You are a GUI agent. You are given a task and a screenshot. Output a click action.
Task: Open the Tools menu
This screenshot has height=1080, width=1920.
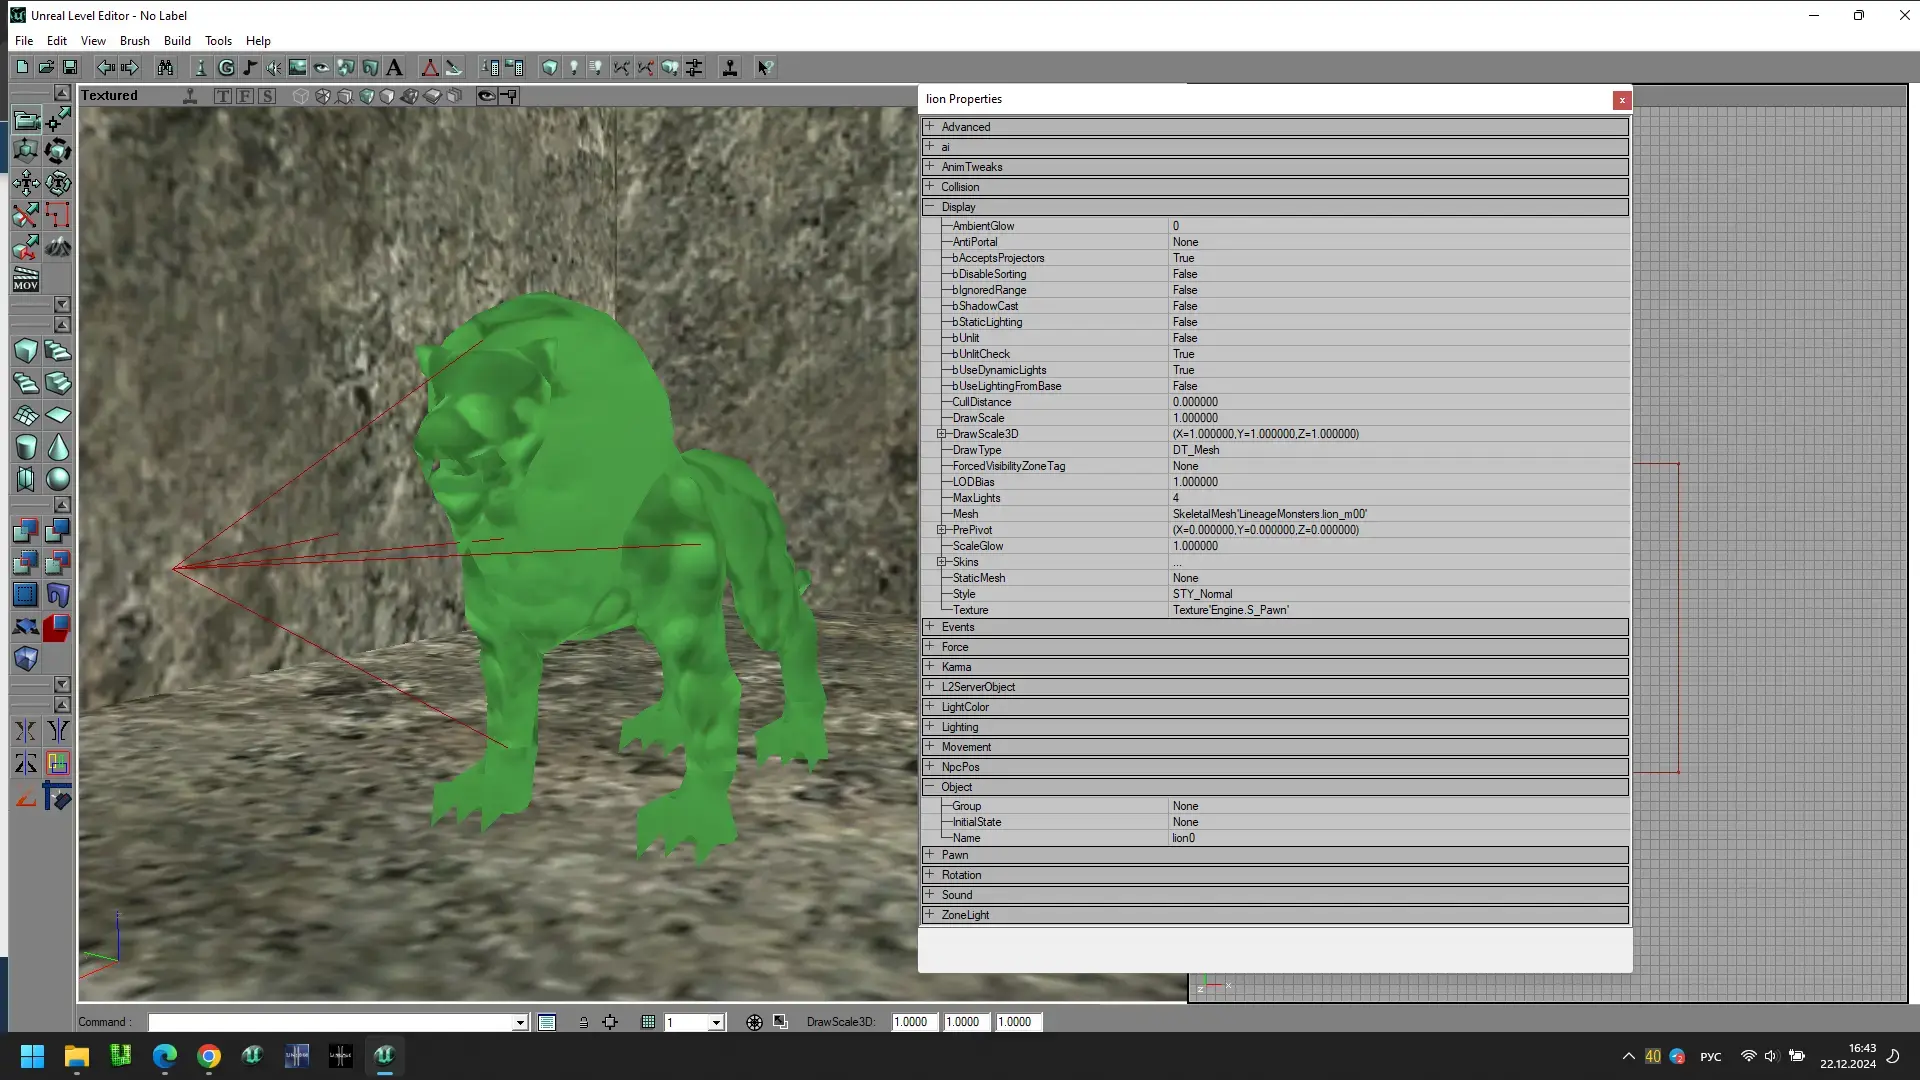pyautogui.click(x=218, y=41)
